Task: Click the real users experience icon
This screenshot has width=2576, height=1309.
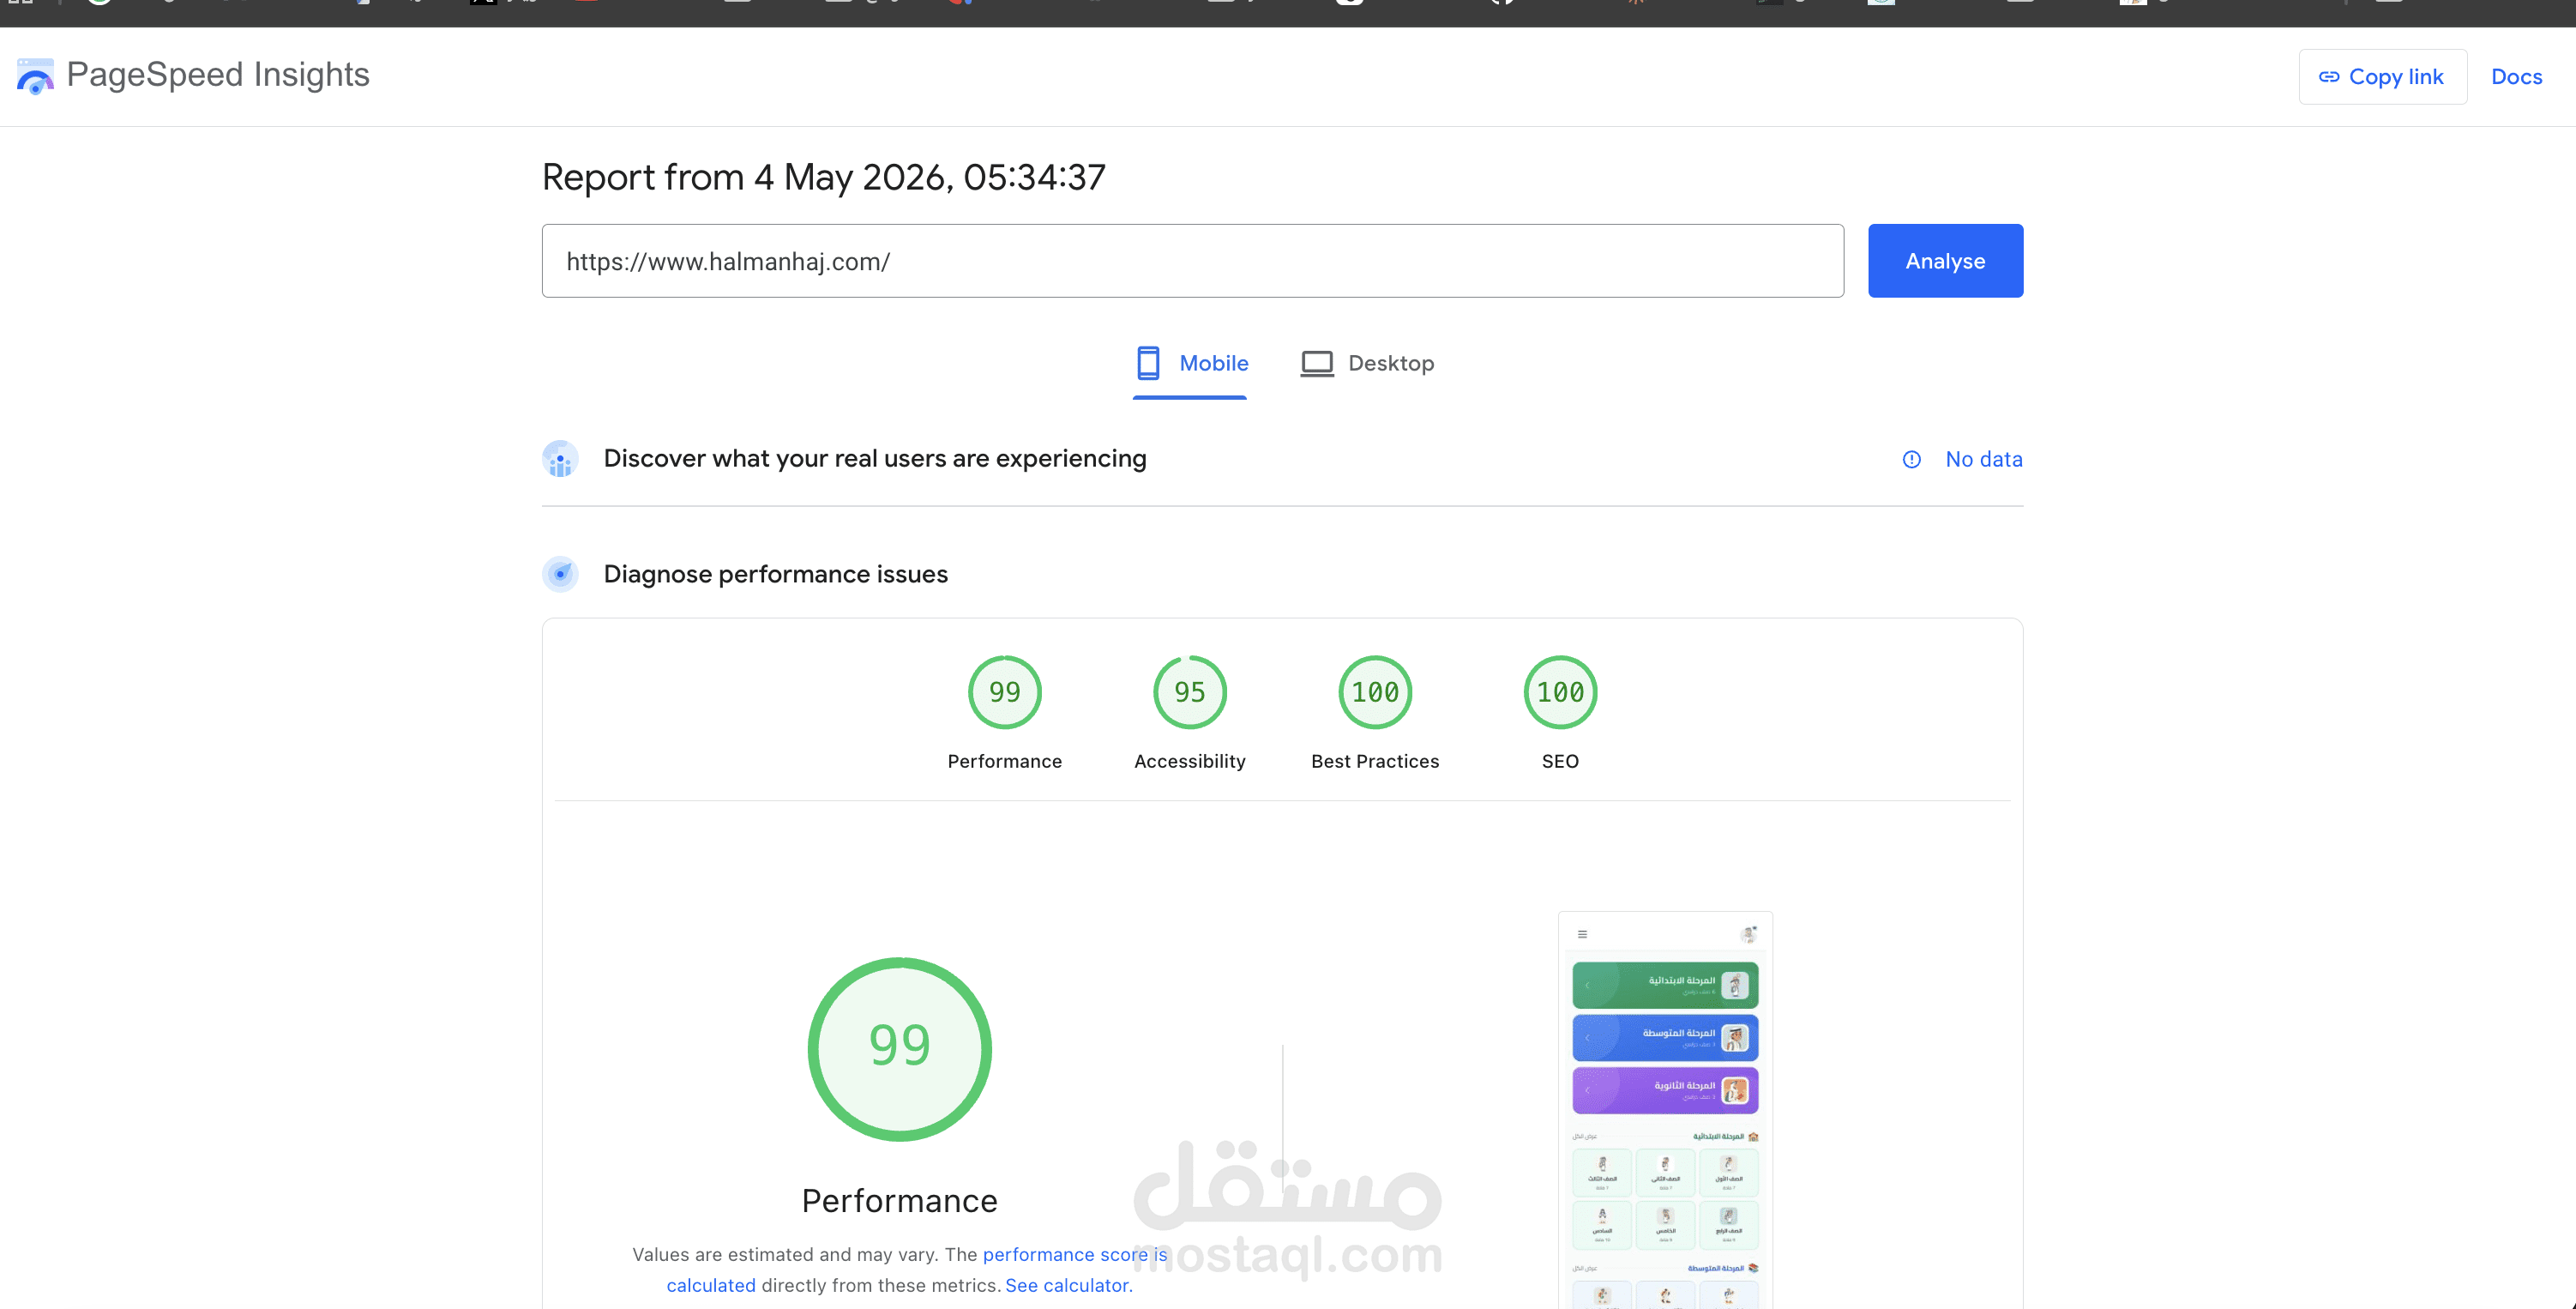Action: pos(560,459)
